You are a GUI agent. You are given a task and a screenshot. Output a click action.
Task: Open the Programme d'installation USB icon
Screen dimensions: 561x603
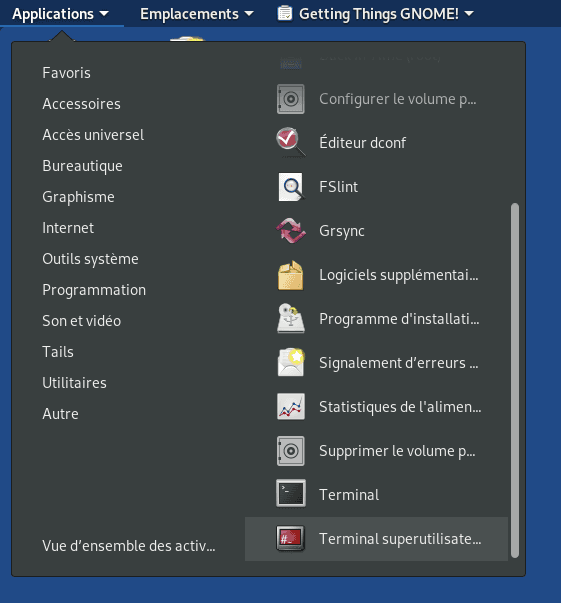point(291,319)
